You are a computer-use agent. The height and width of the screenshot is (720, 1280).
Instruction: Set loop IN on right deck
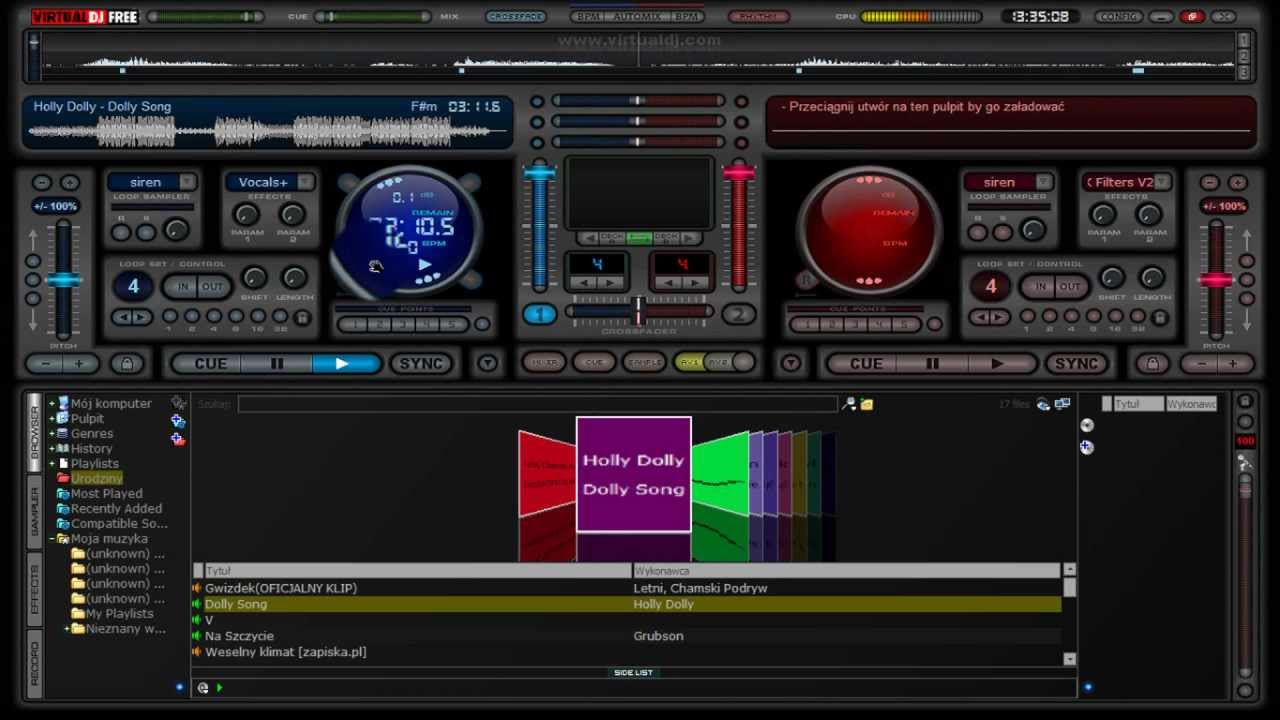point(1039,286)
